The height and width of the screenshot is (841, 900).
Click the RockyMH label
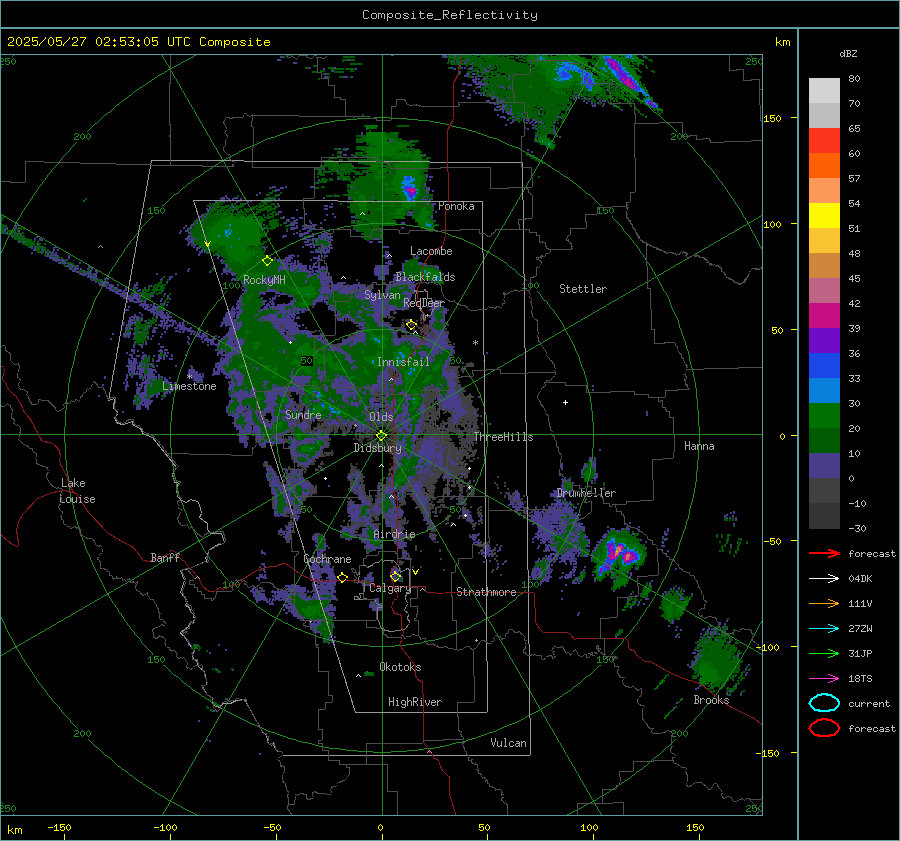(x=264, y=280)
